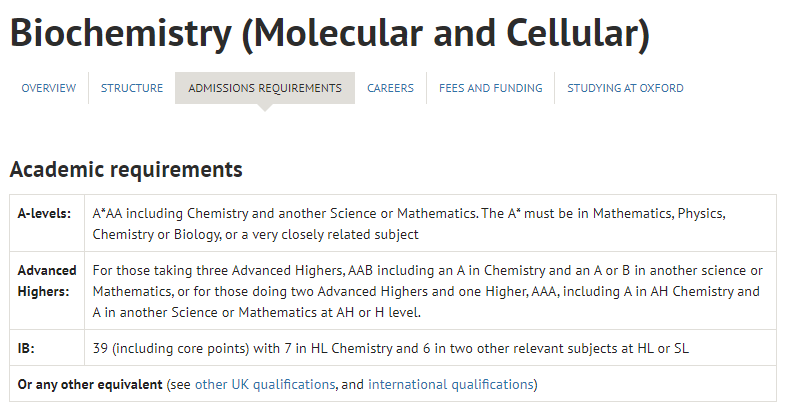
Task: Go to the Careers tab
Action: pos(390,88)
